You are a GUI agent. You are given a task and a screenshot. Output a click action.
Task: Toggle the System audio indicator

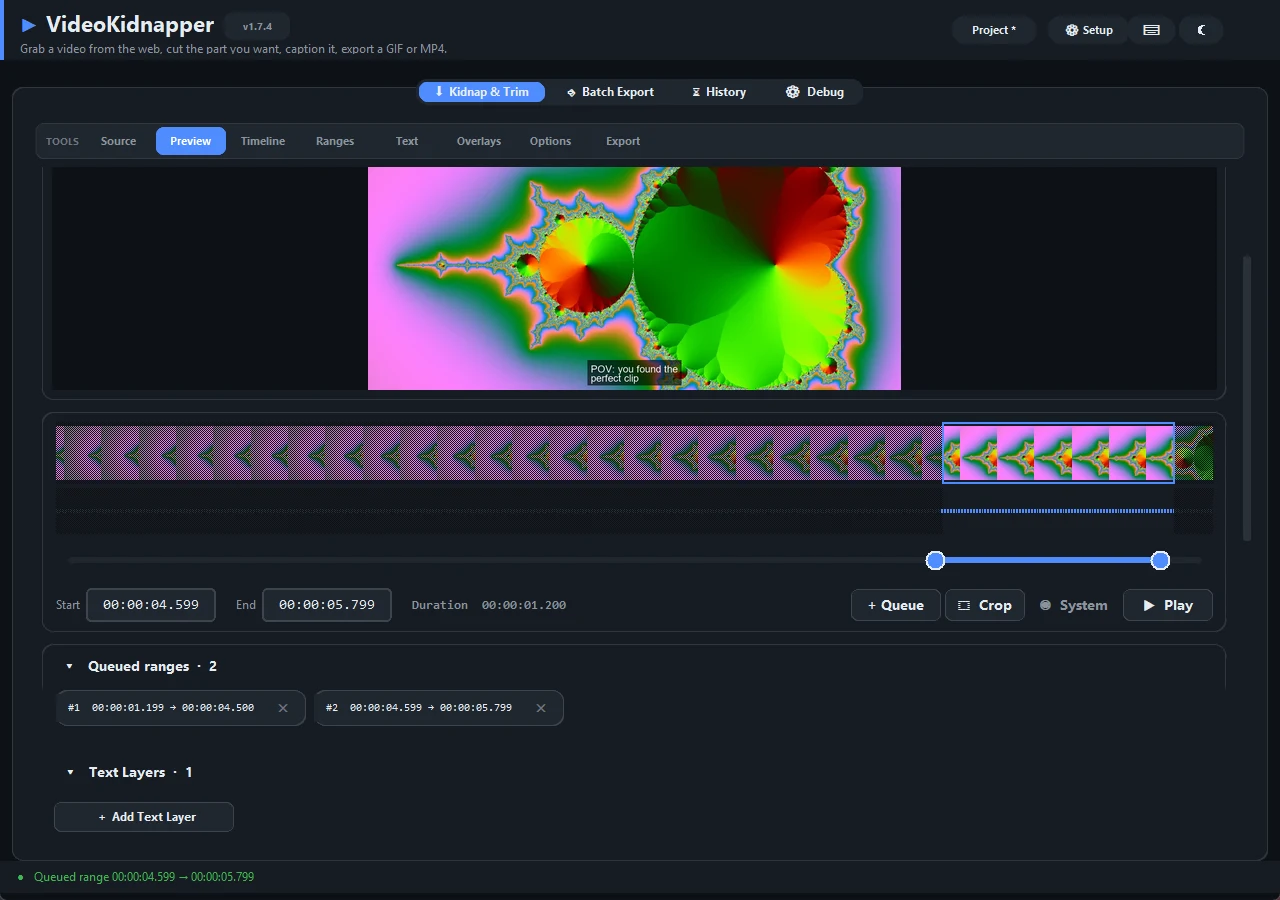[x=1073, y=605]
